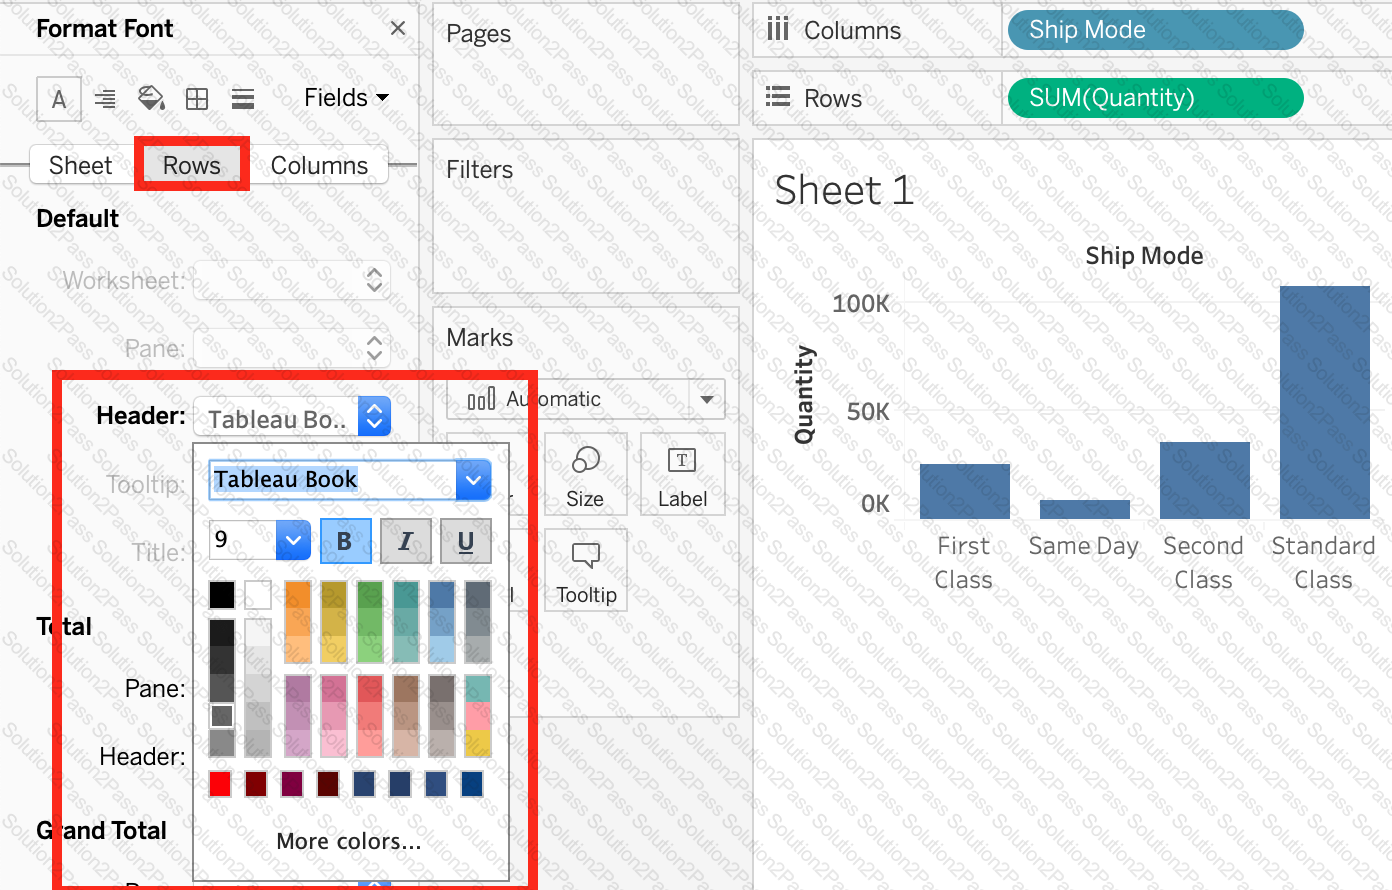The height and width of the screenshot is (890, 1392).
Task: Click More colors link
Action: [348, 842]
